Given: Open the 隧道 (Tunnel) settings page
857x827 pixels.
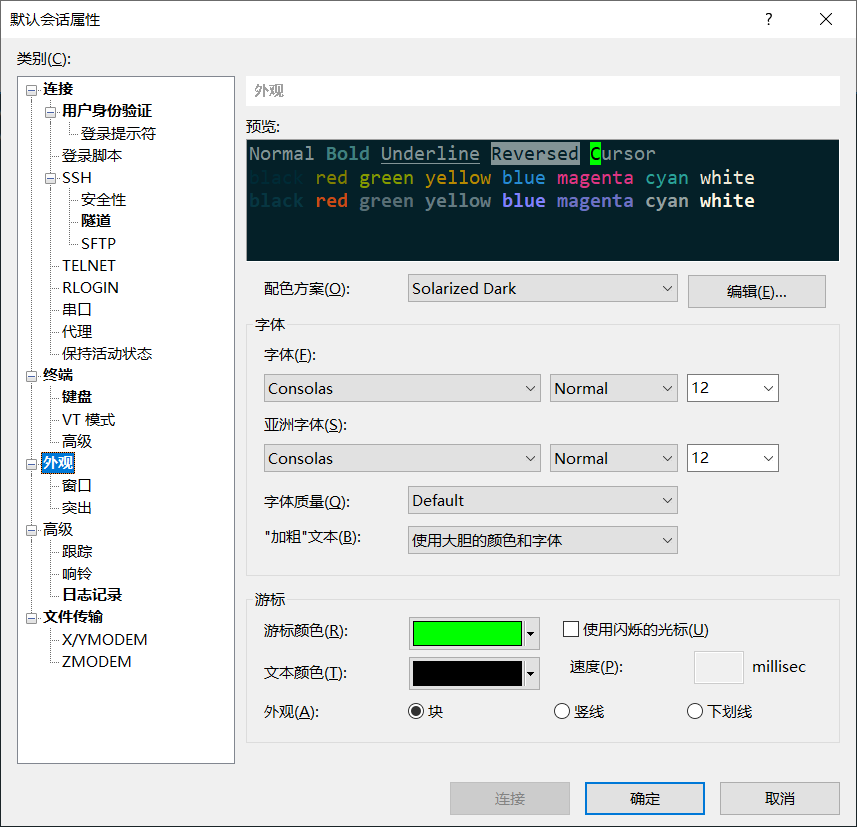Looking at the screenshot, I should point(95,221).
